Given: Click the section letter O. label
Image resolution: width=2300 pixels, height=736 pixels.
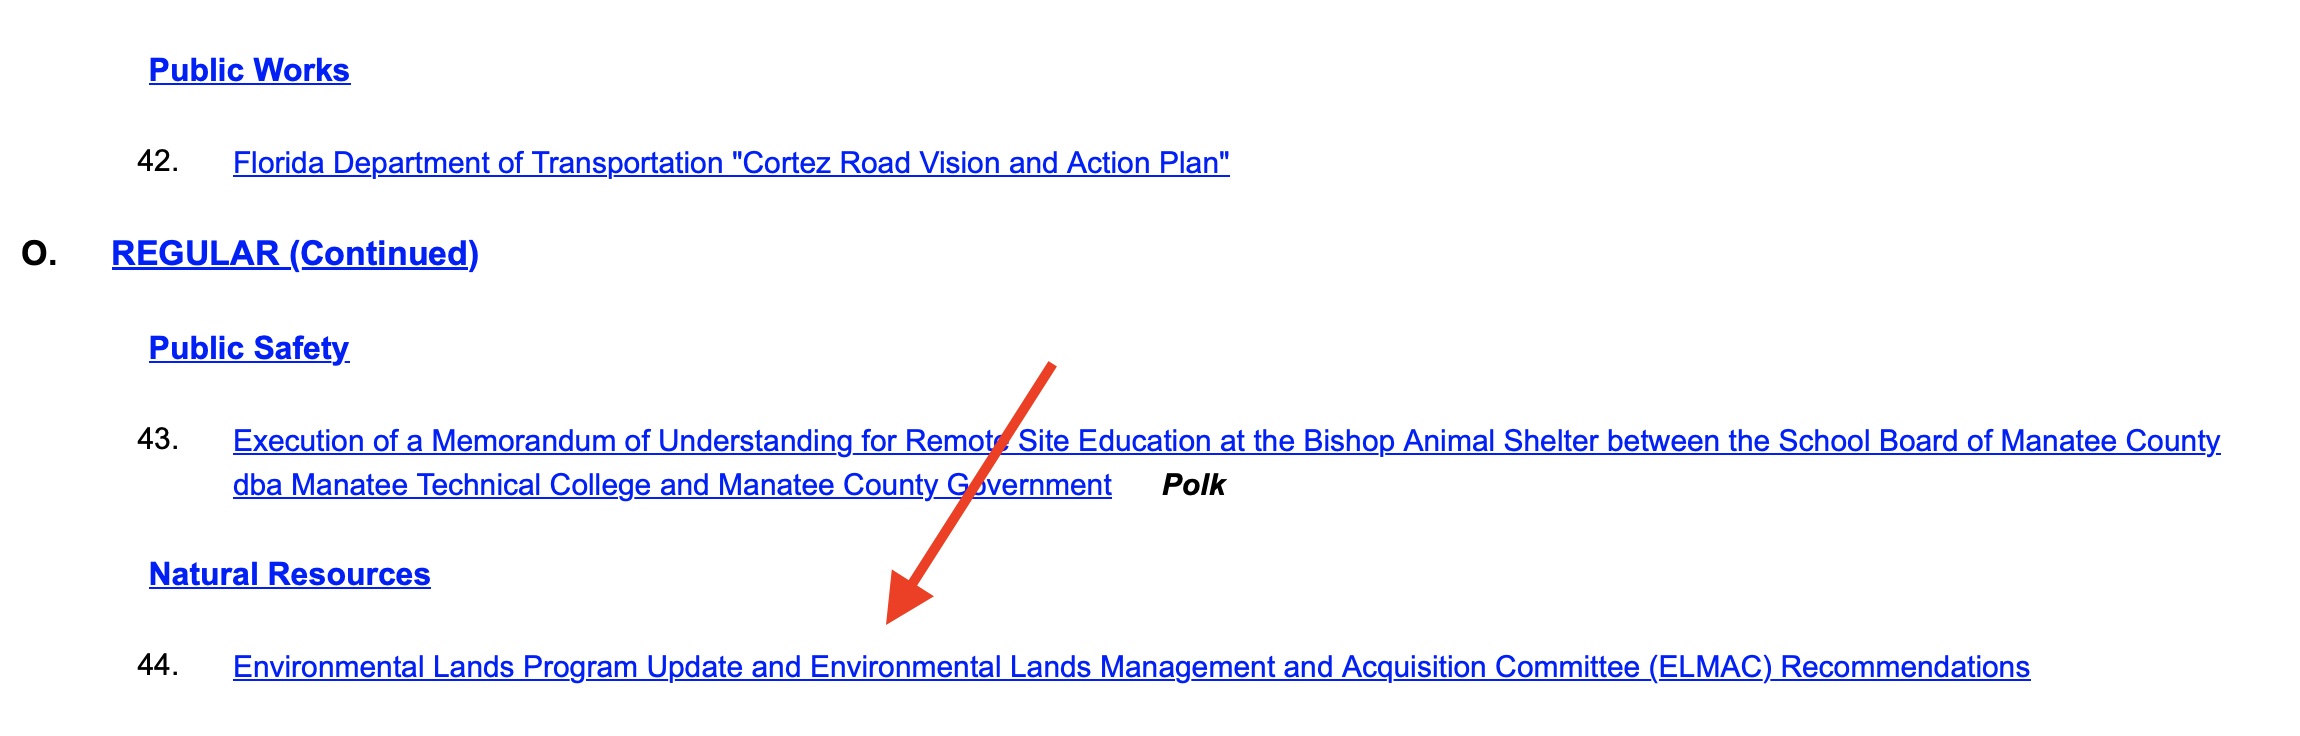Looking at the screenshot, I should pos(39,254).
